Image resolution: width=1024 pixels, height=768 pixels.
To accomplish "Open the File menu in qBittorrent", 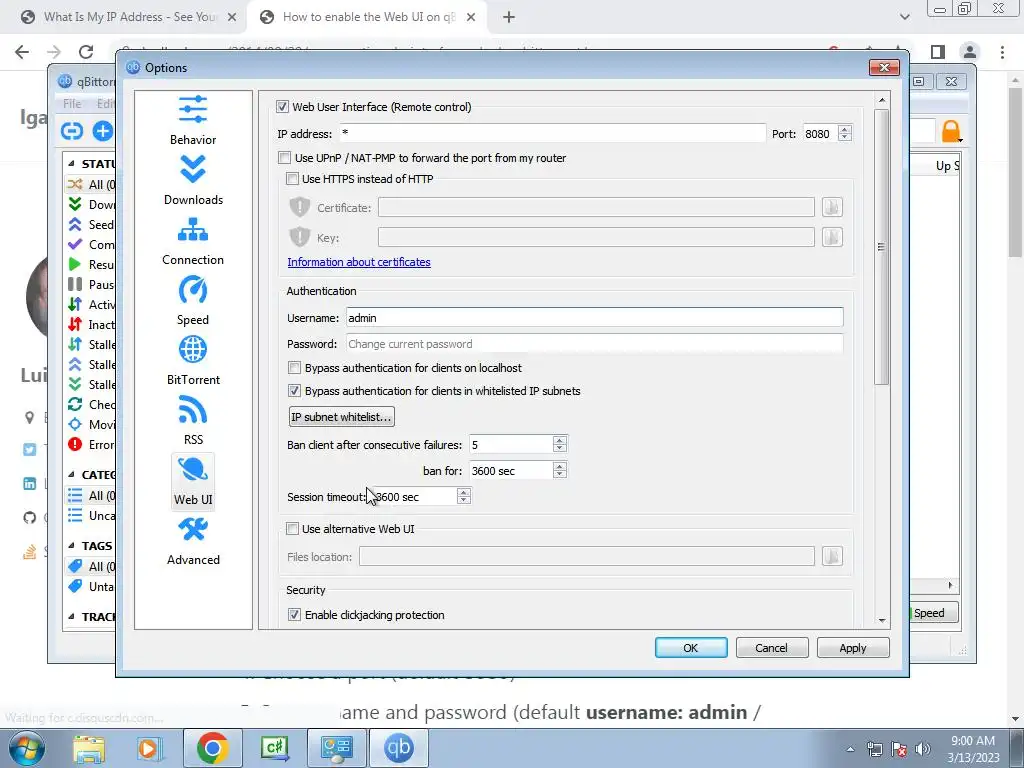I will 72,103.
